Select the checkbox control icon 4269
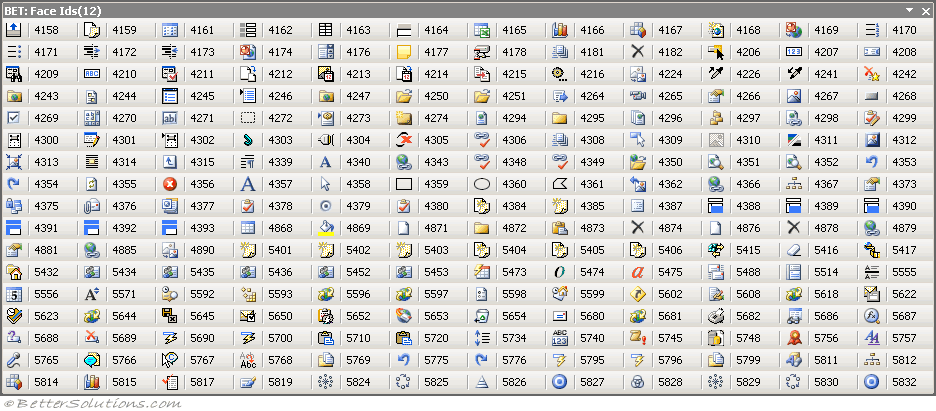Viewport: 936px width, 411px height. point(13,118)
